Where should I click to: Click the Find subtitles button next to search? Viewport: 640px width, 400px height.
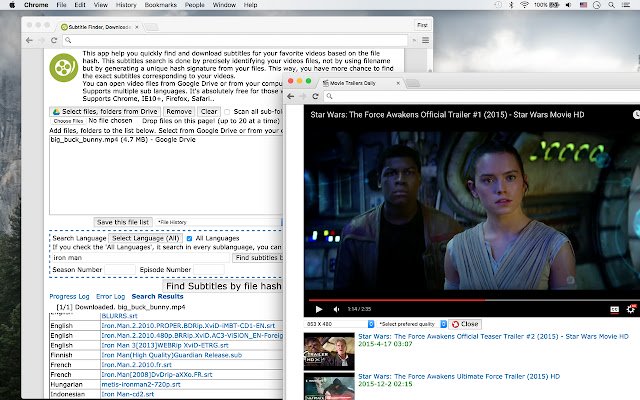pos(258,258)
